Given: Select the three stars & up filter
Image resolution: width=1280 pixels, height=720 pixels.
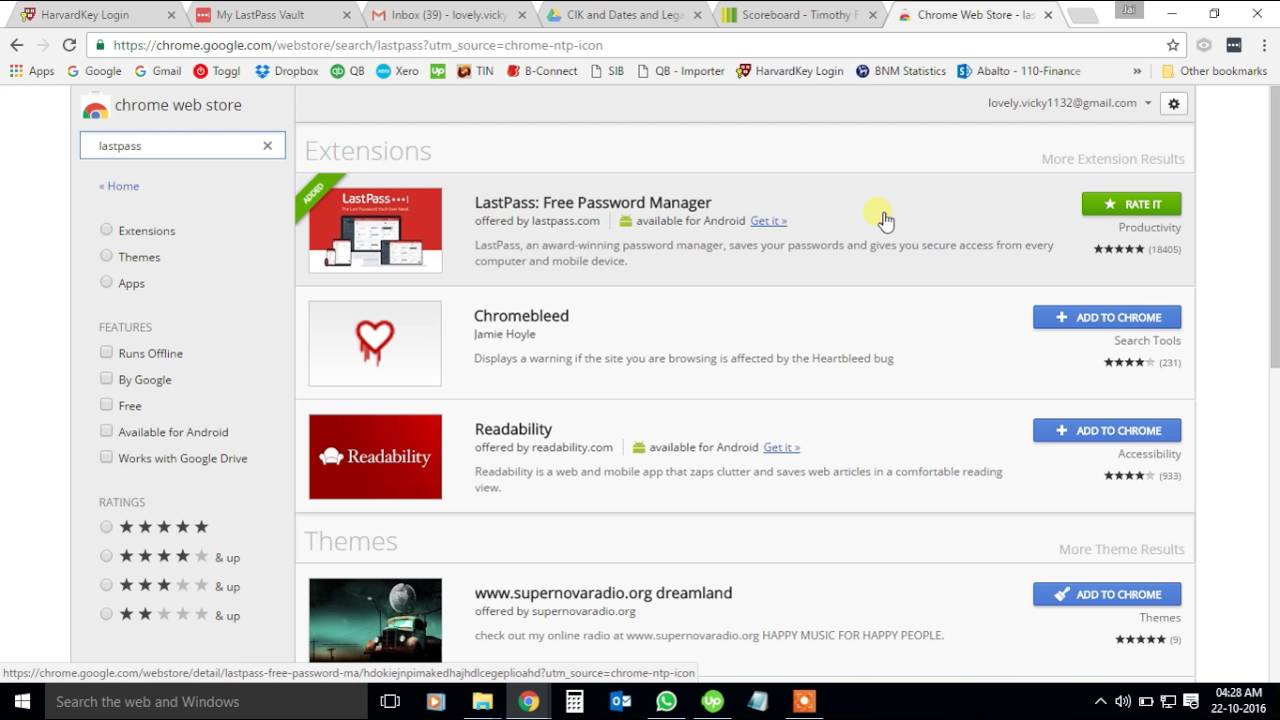Looking at the screenshot, I should 106,585.
